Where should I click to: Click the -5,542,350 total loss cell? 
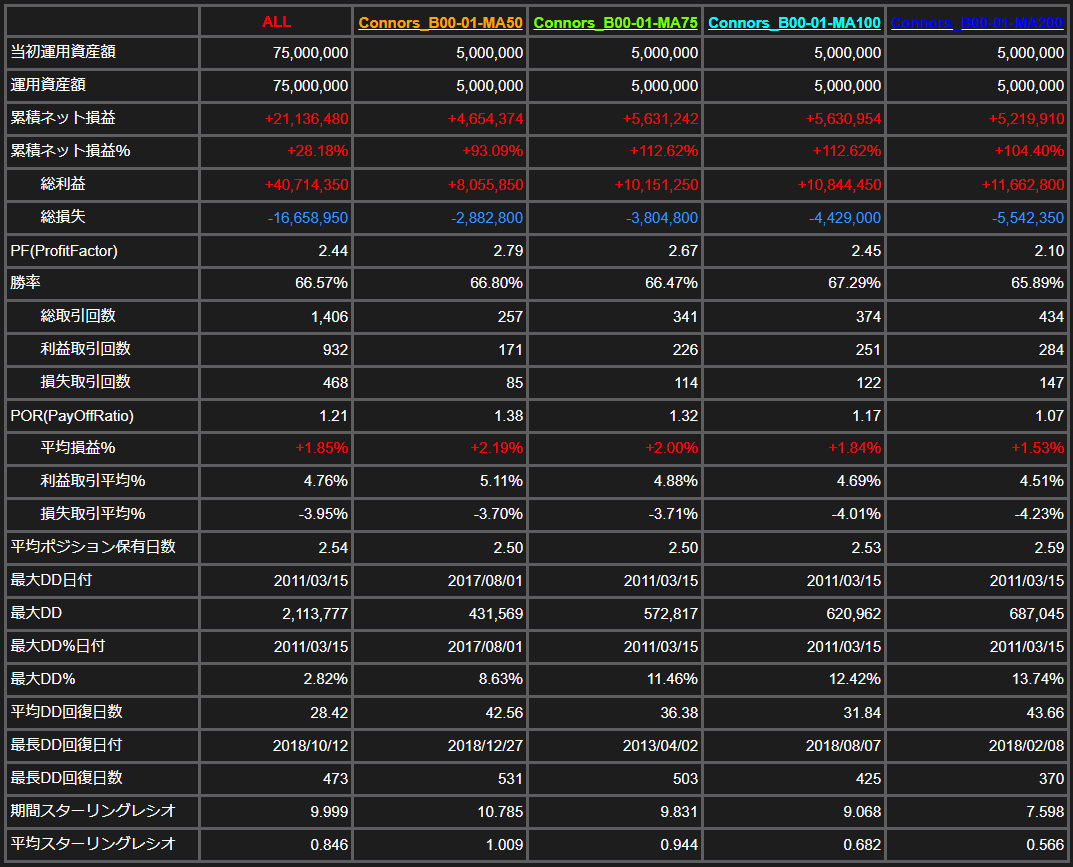click(x=1028, y=218)
